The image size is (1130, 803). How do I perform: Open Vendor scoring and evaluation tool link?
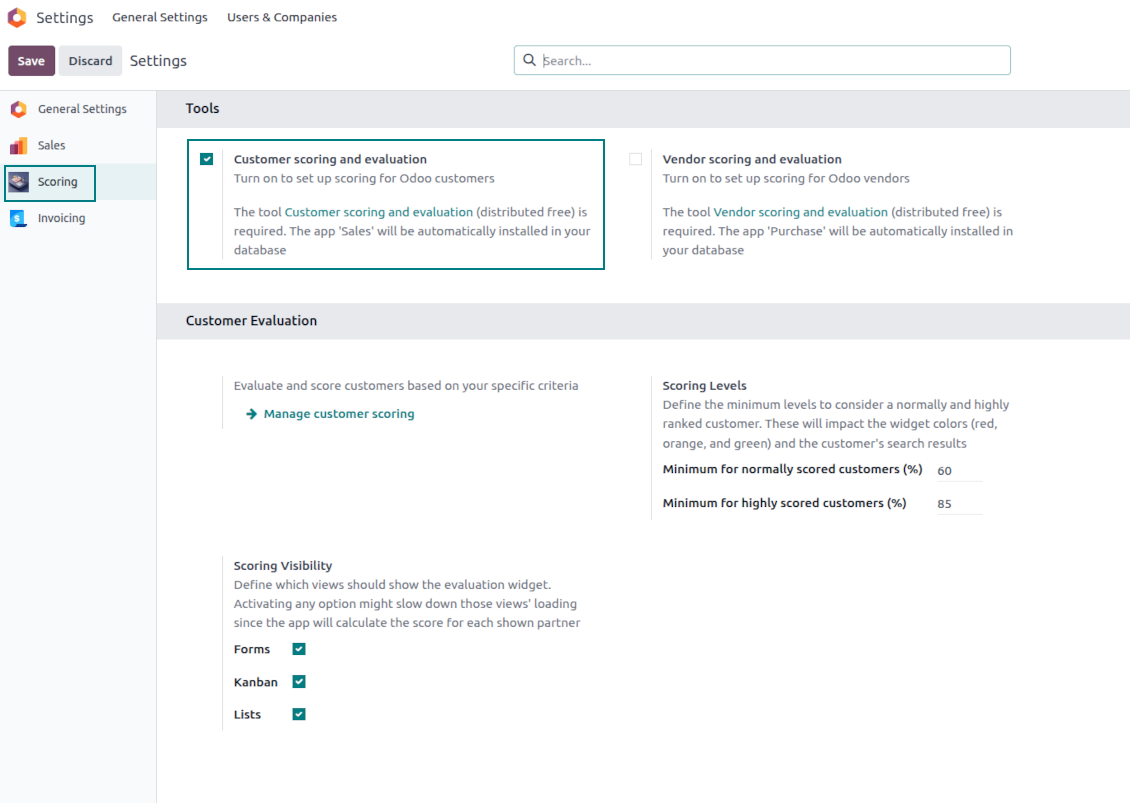pyautogui.click(x=801, y=212)
